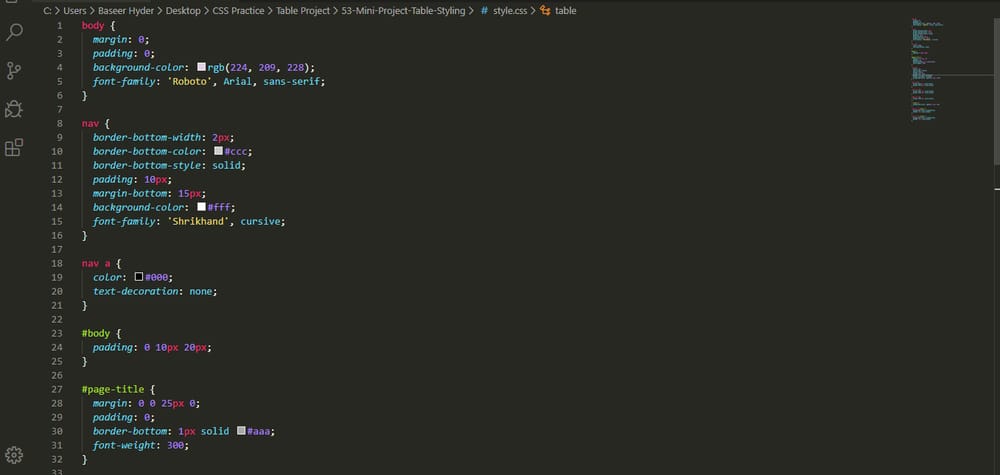Screen dimensions: 1000x475
Task: Click line number 1 in gutter
Action: click(60, 26)
